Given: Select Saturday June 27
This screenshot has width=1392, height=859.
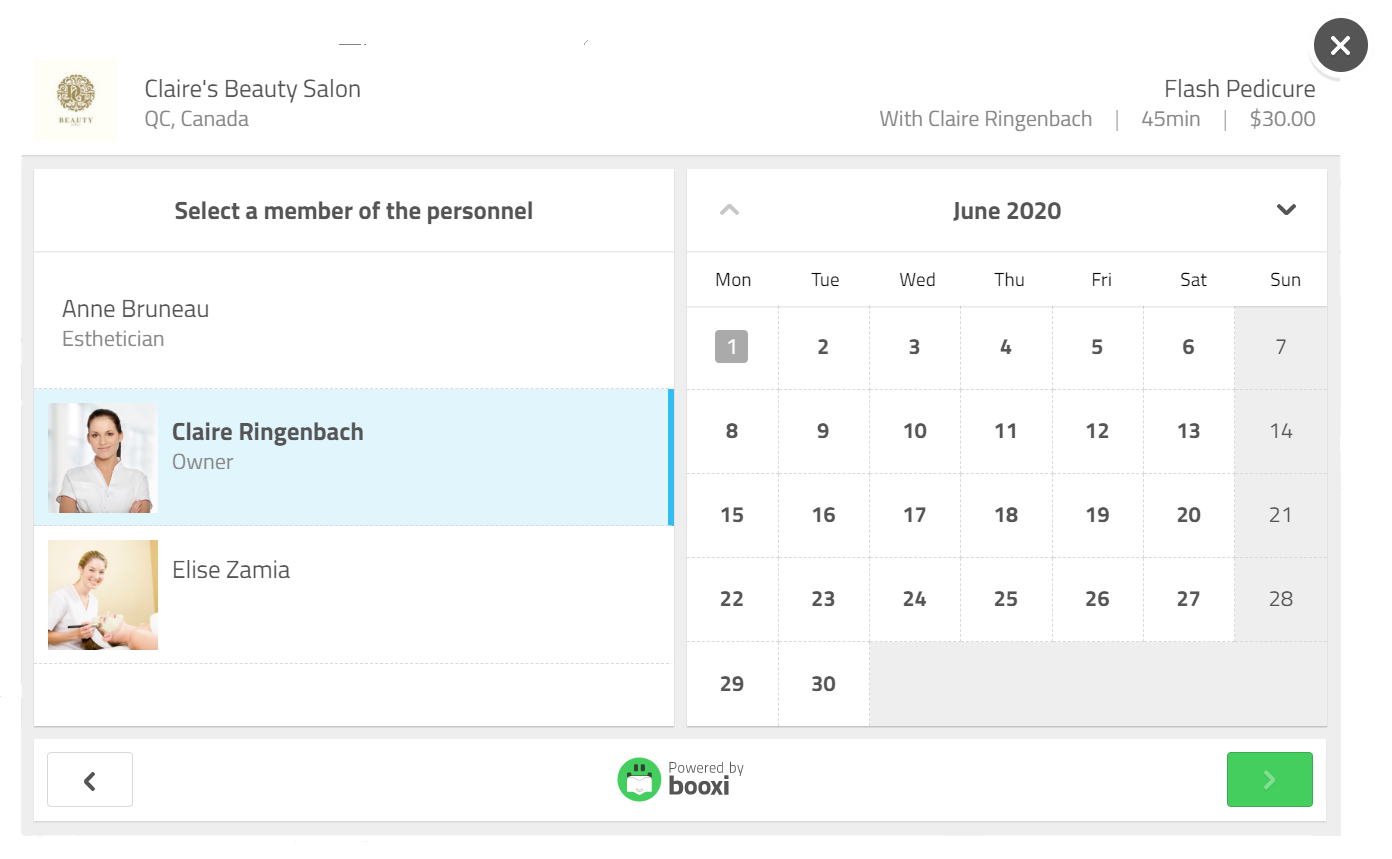Looking at the screenshot, I should (x=1188, y=599).
